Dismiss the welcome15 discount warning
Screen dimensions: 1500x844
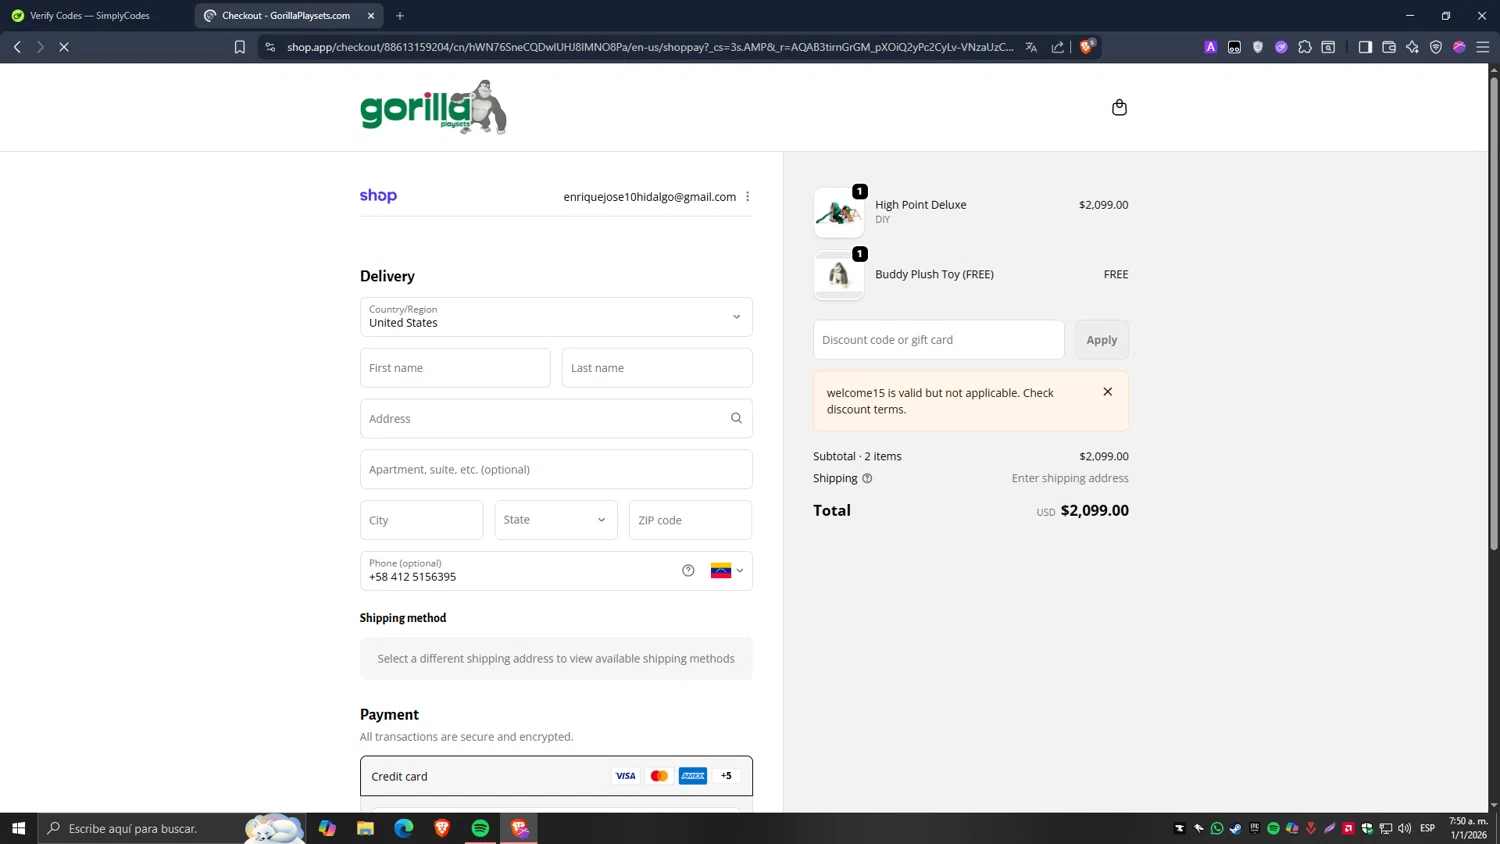1107,392
